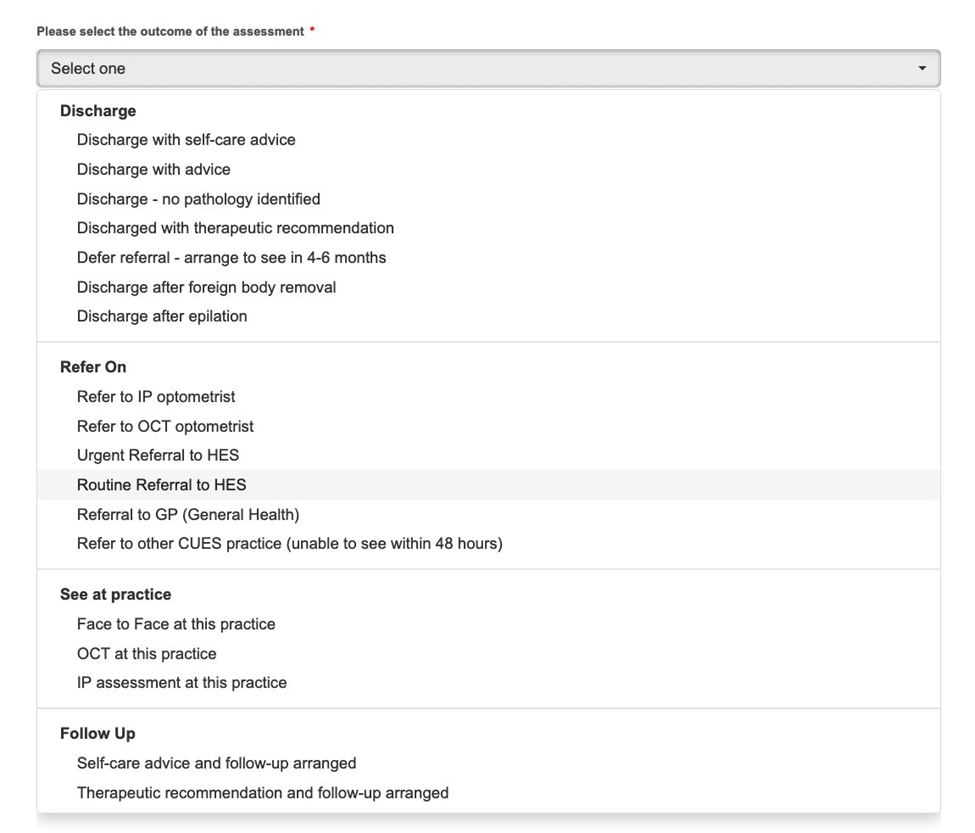Choose 'Refer to OCT optometrist'
The width and height of the screenshot is (975, 833).
(488, 426)
